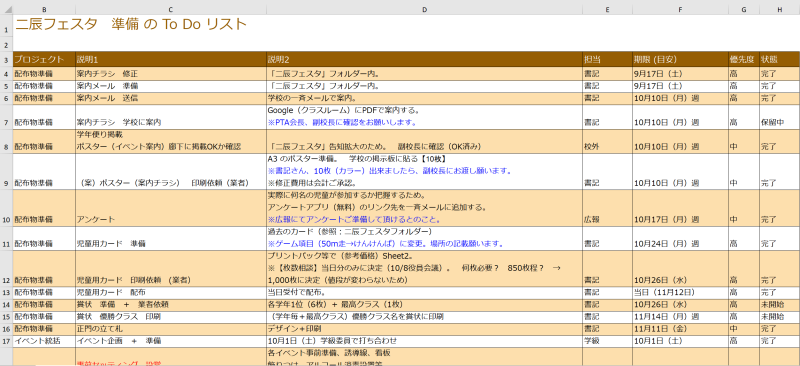
Task: Click the cell mentioning 'Google (クラスルーム) にPDFで案内'
Action: [x=424, y=116]
